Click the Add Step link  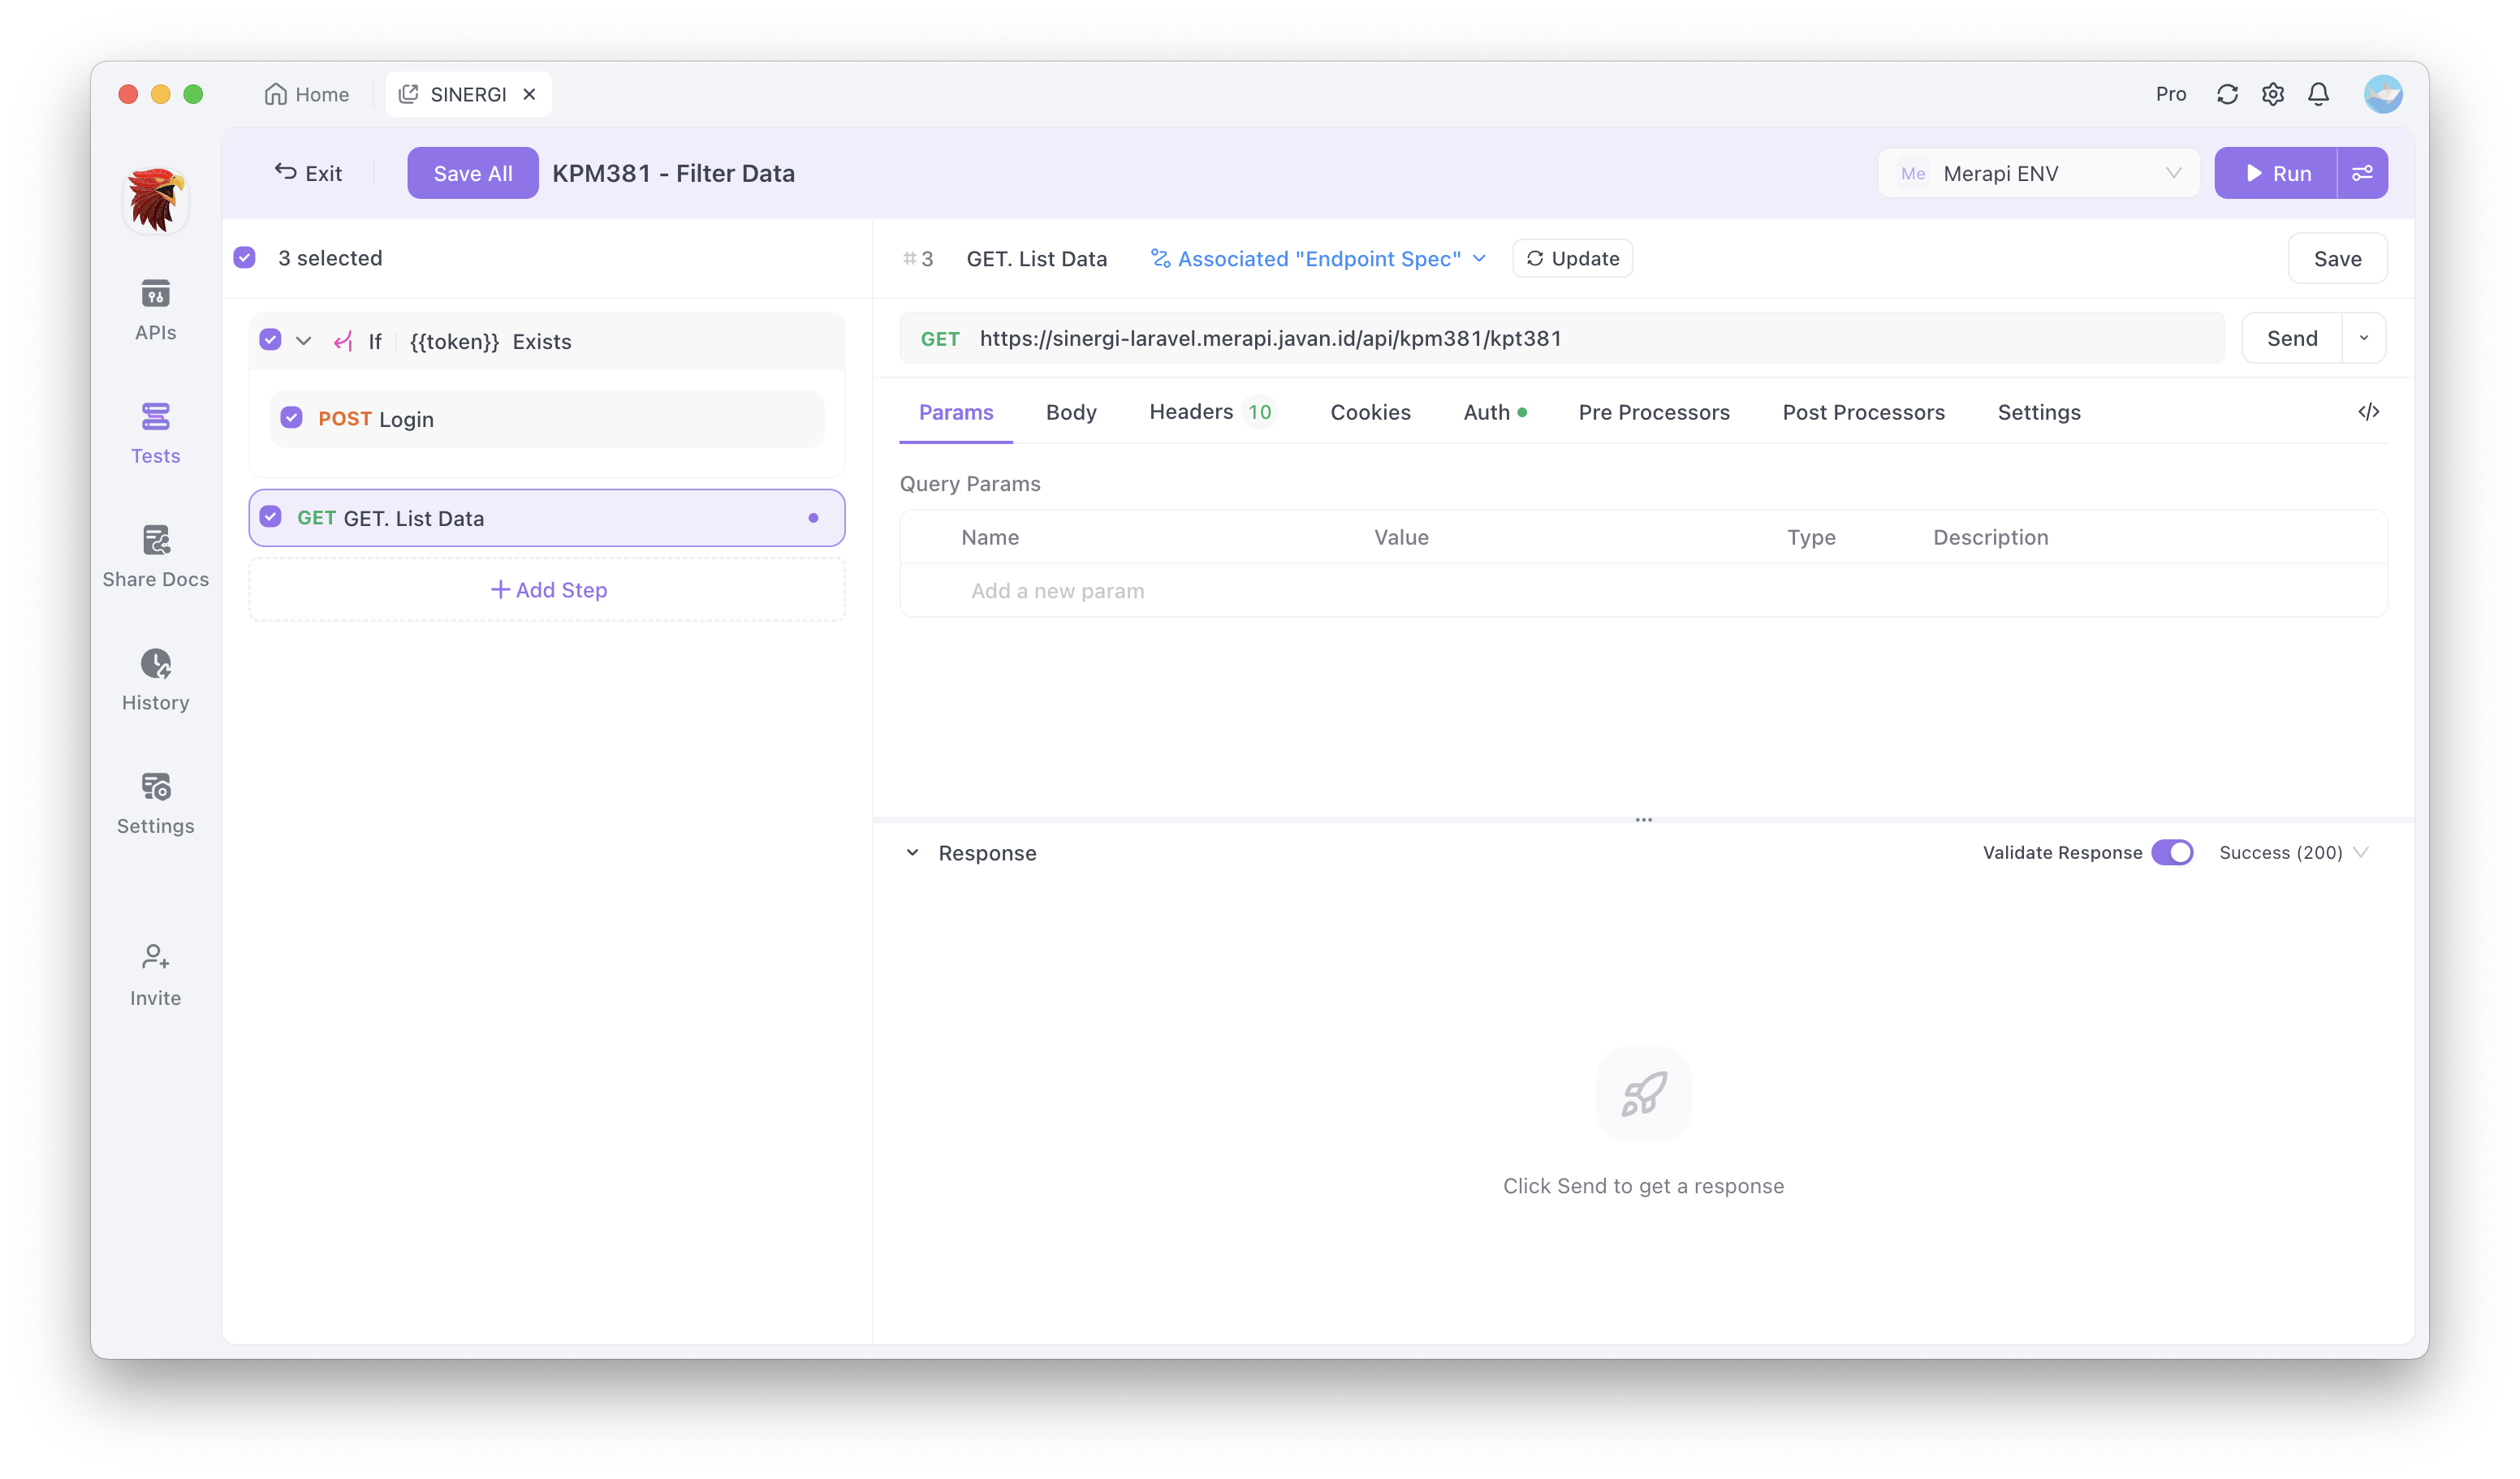(548, 590)
